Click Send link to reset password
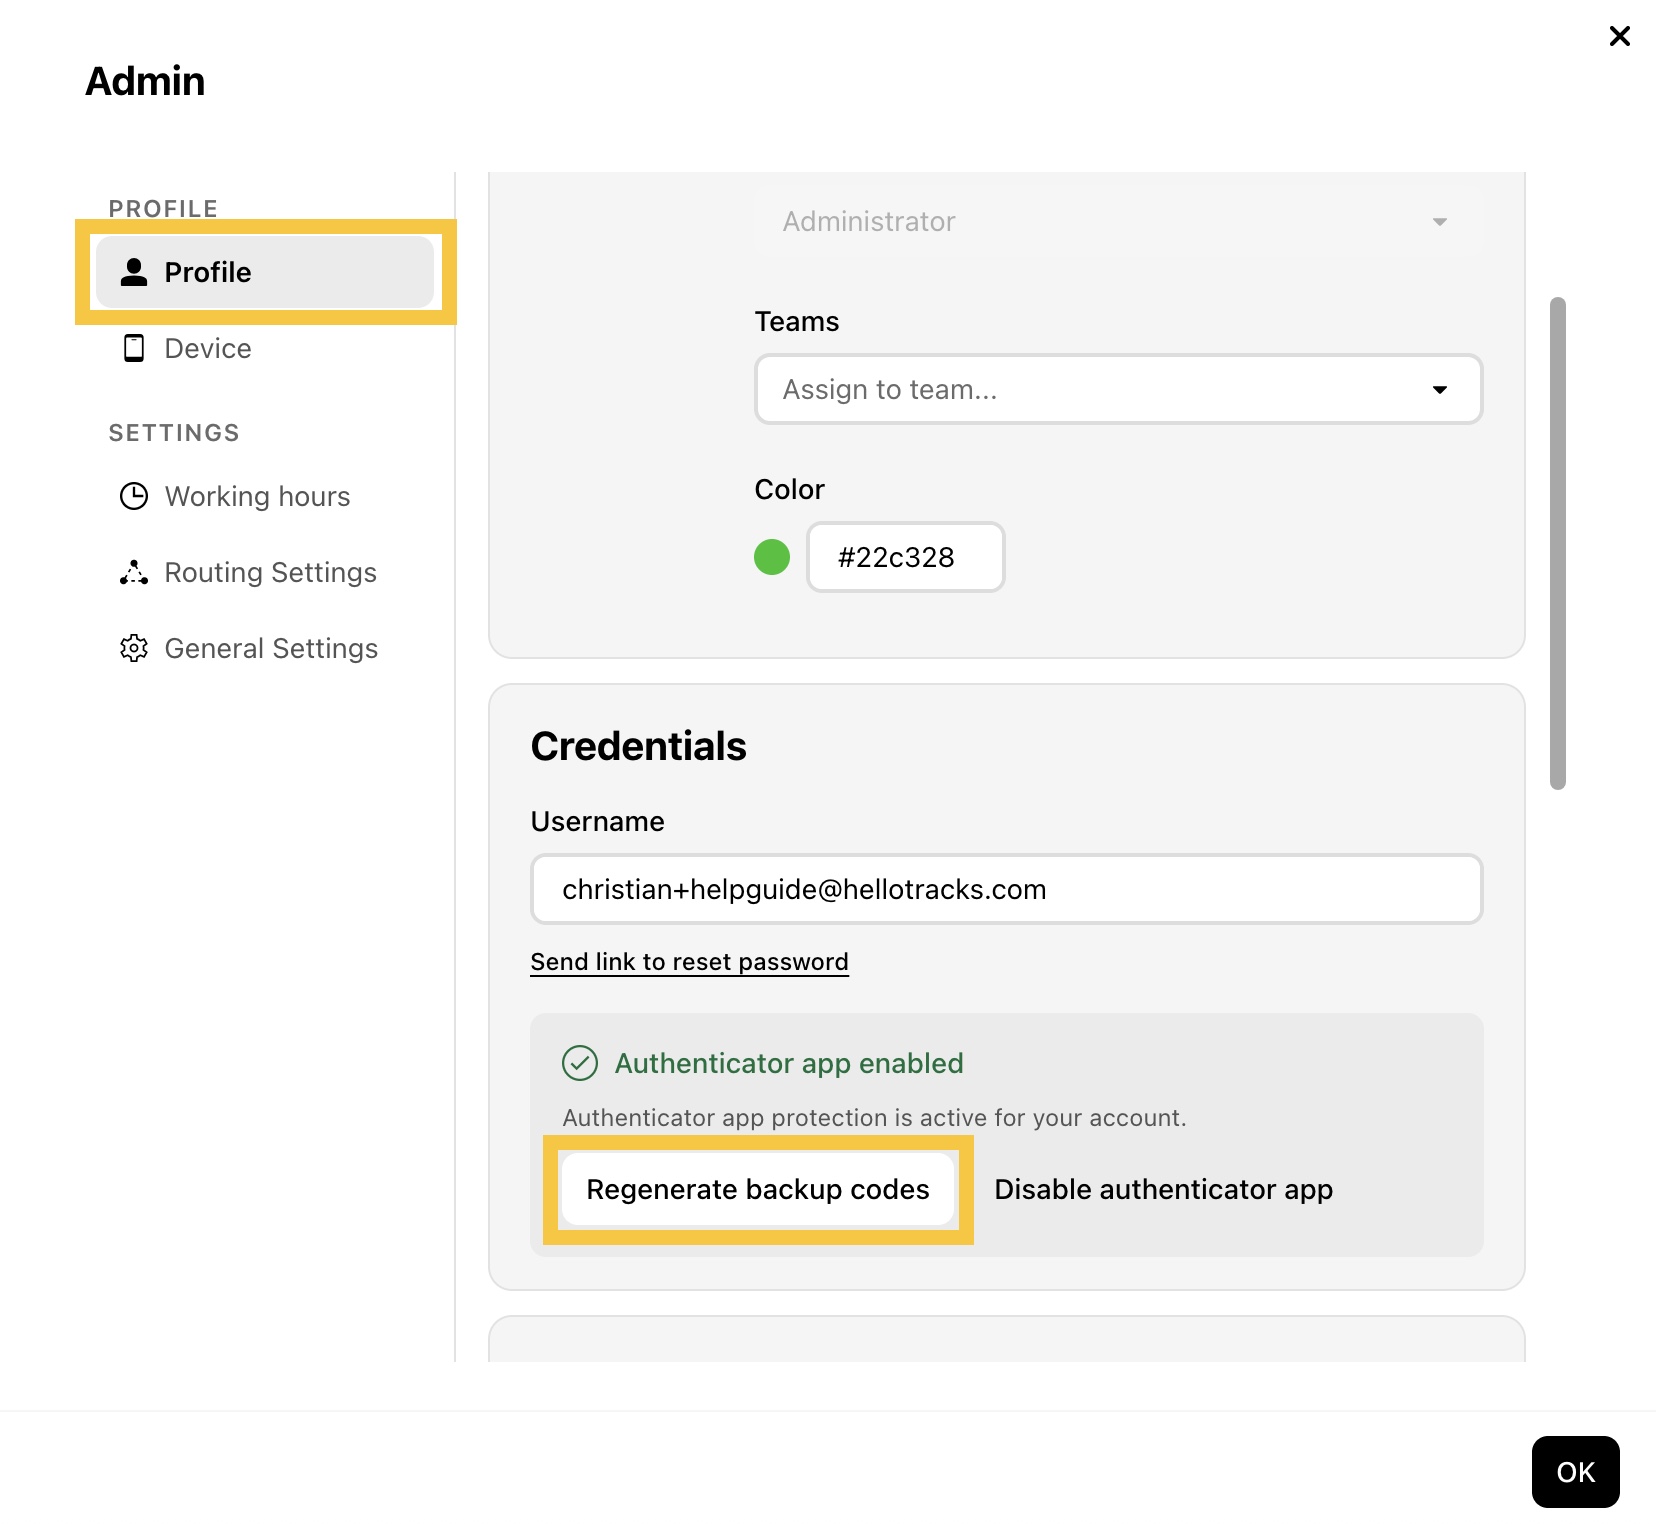 pyautogui.click(x=690, y=962)
